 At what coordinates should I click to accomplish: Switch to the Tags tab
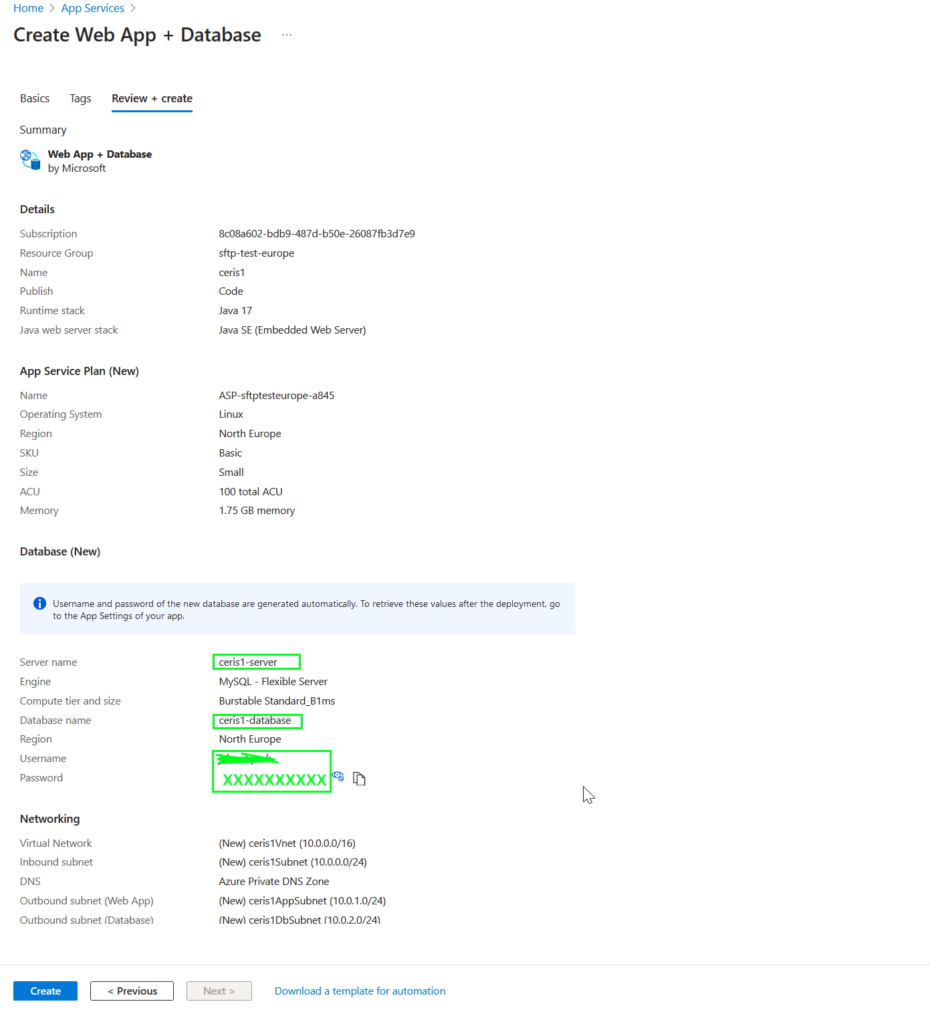point(80,99)
